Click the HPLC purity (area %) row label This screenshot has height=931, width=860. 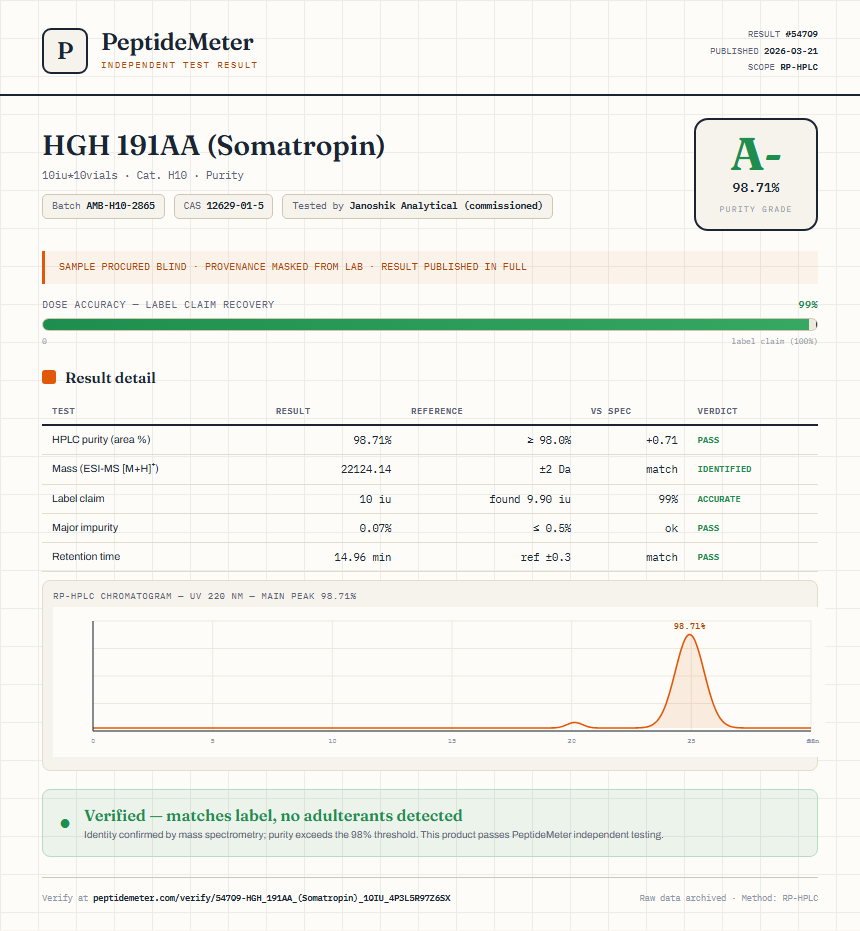pyautogui.click(x=101, y=439)
